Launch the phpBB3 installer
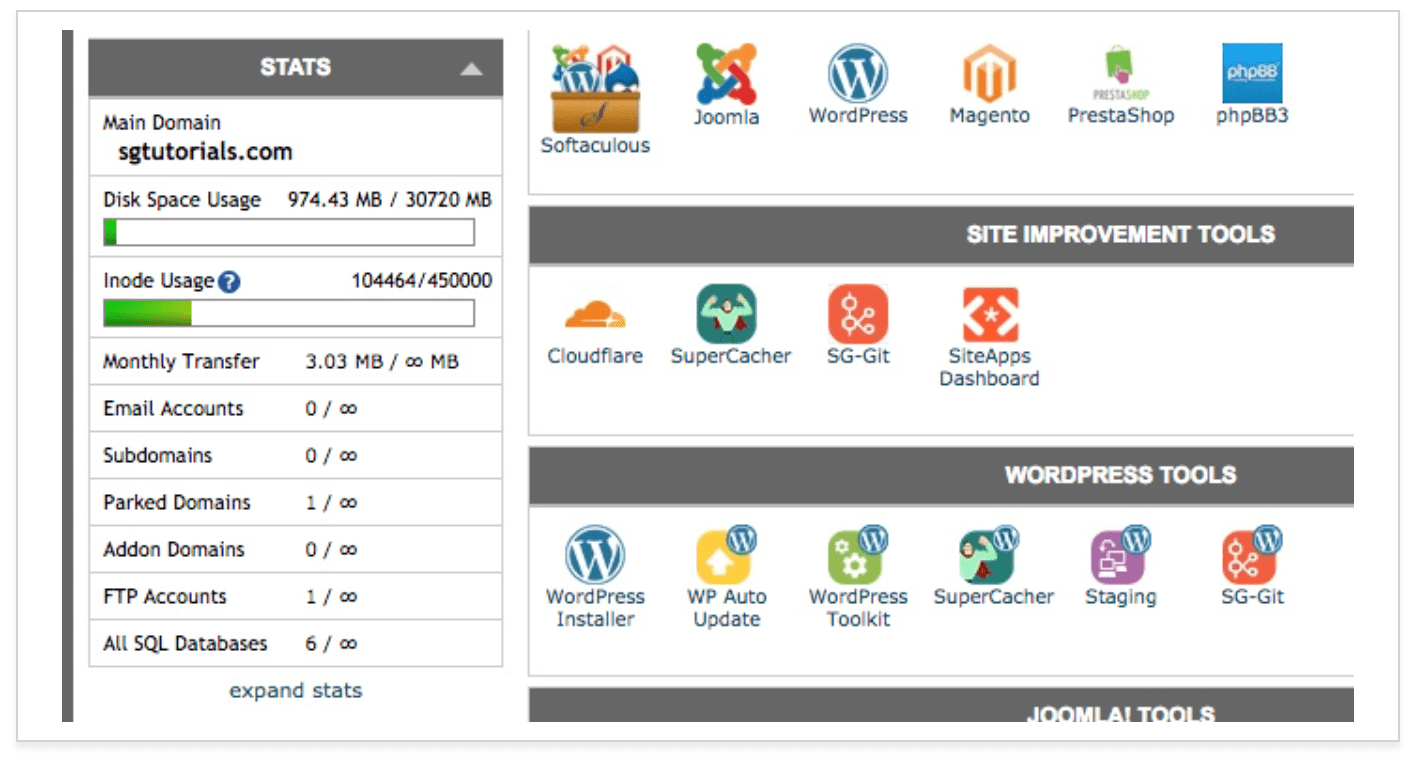The height and width of the screenshot is (762, 1420). pyautogui.click(x=1252, y=72)
